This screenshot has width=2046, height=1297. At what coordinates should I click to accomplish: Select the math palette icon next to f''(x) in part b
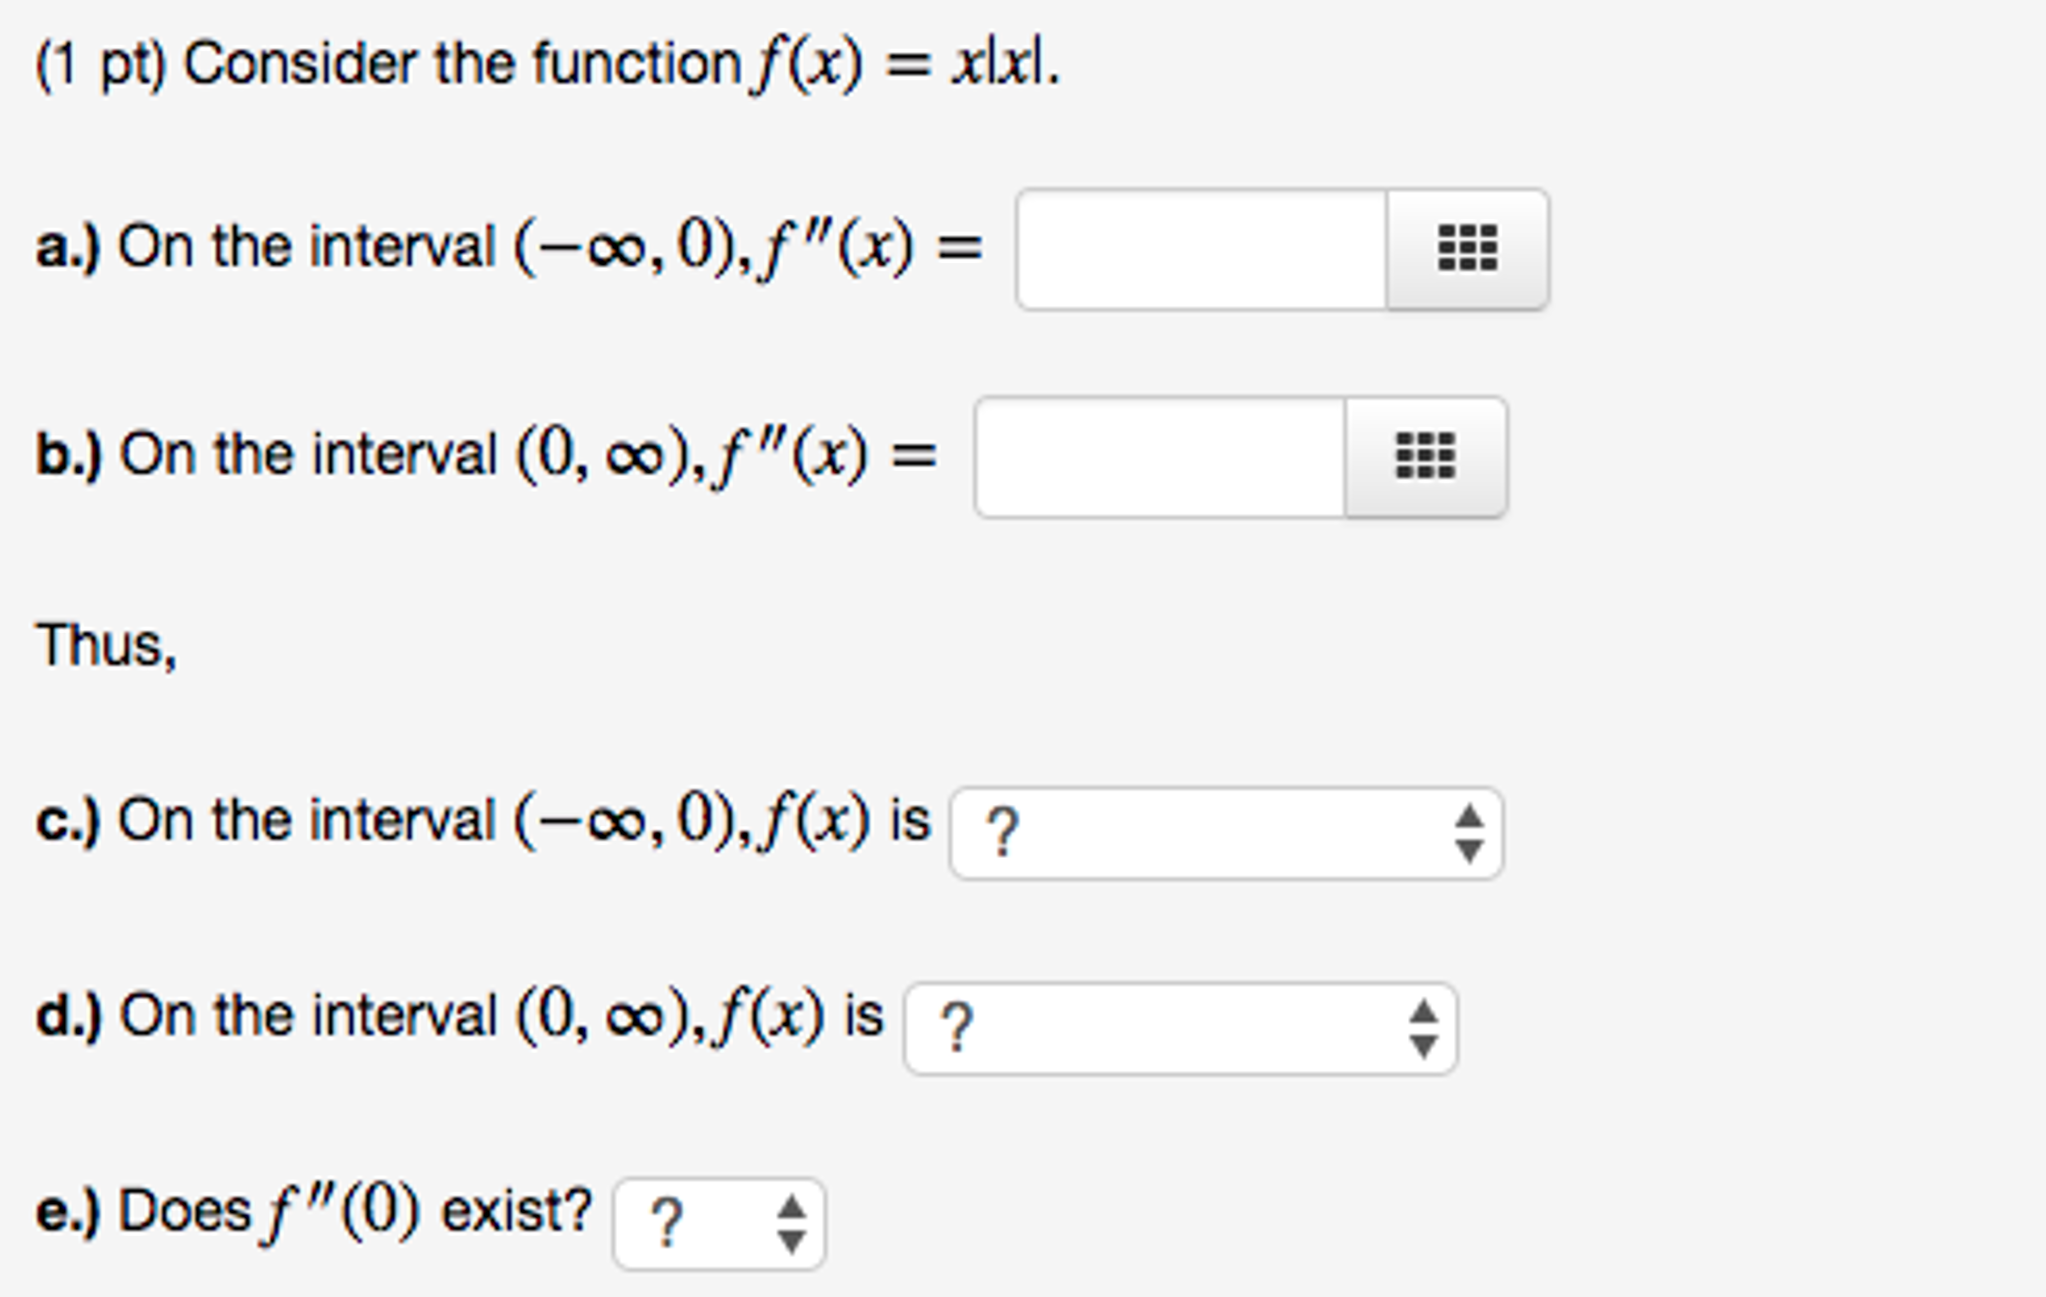pos(1424,457)
